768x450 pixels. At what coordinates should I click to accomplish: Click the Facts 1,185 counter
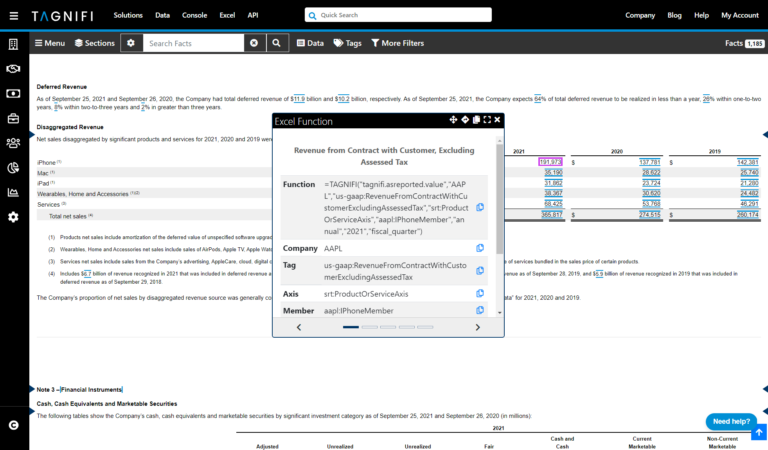tap(744, 43)
